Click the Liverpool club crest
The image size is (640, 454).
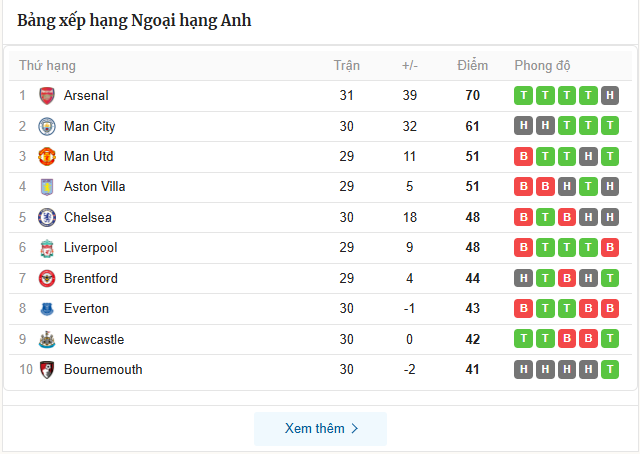pos(47,248)
